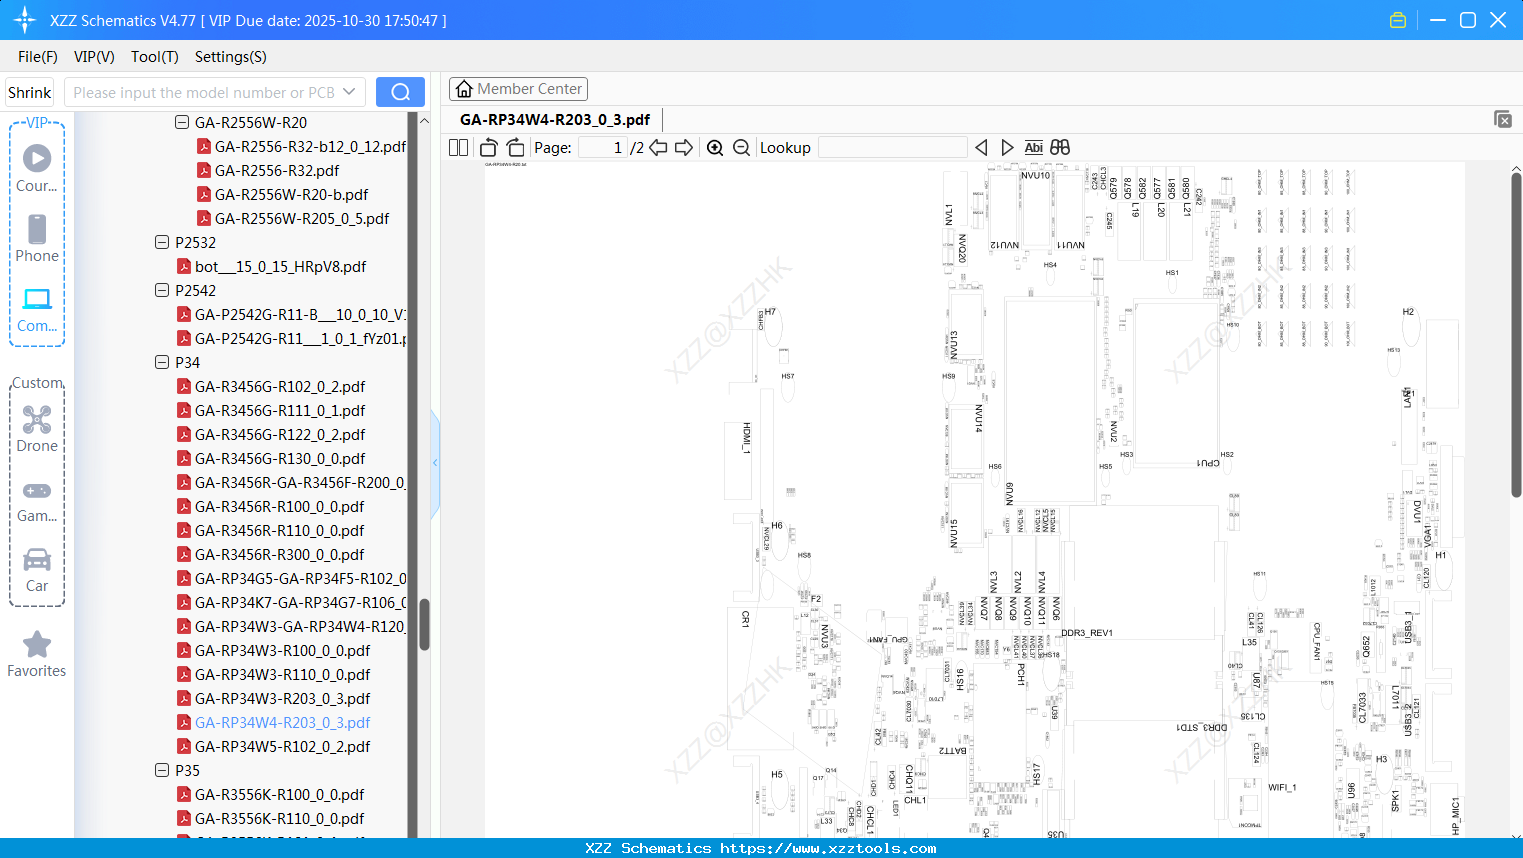Screen dimensions: 1523x858
Task: Toggle the split page view icon
Action: point(458,147)
